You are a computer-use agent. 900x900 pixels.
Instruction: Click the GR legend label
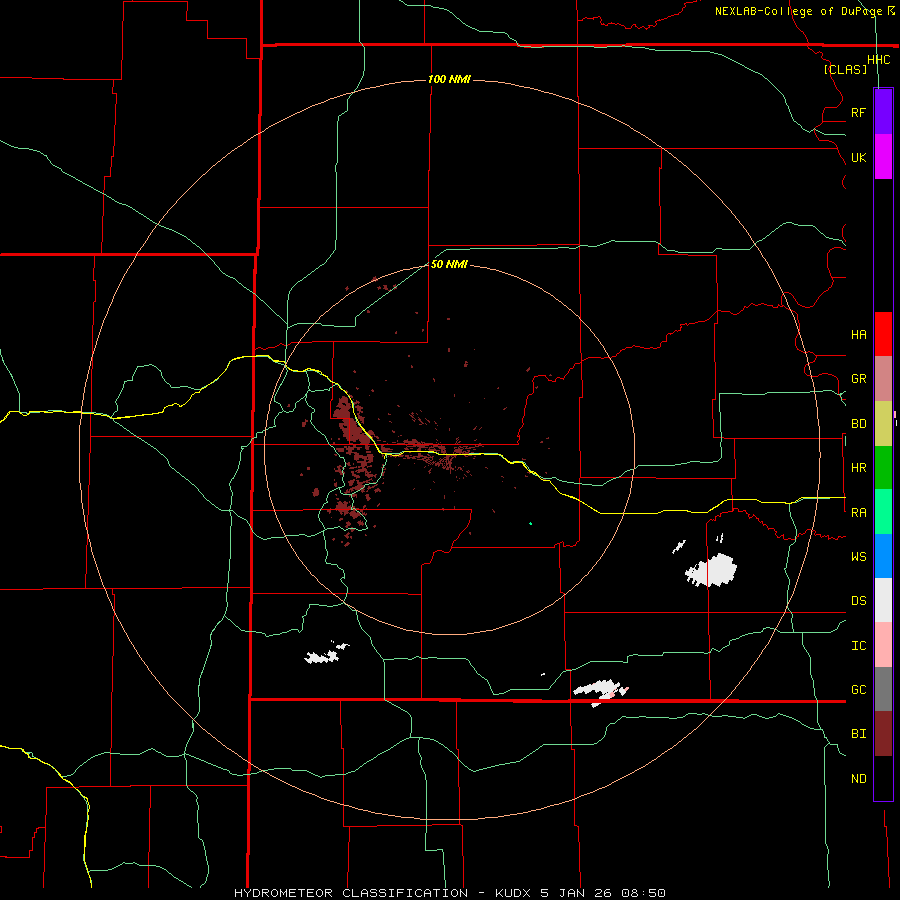click(858, 379)
